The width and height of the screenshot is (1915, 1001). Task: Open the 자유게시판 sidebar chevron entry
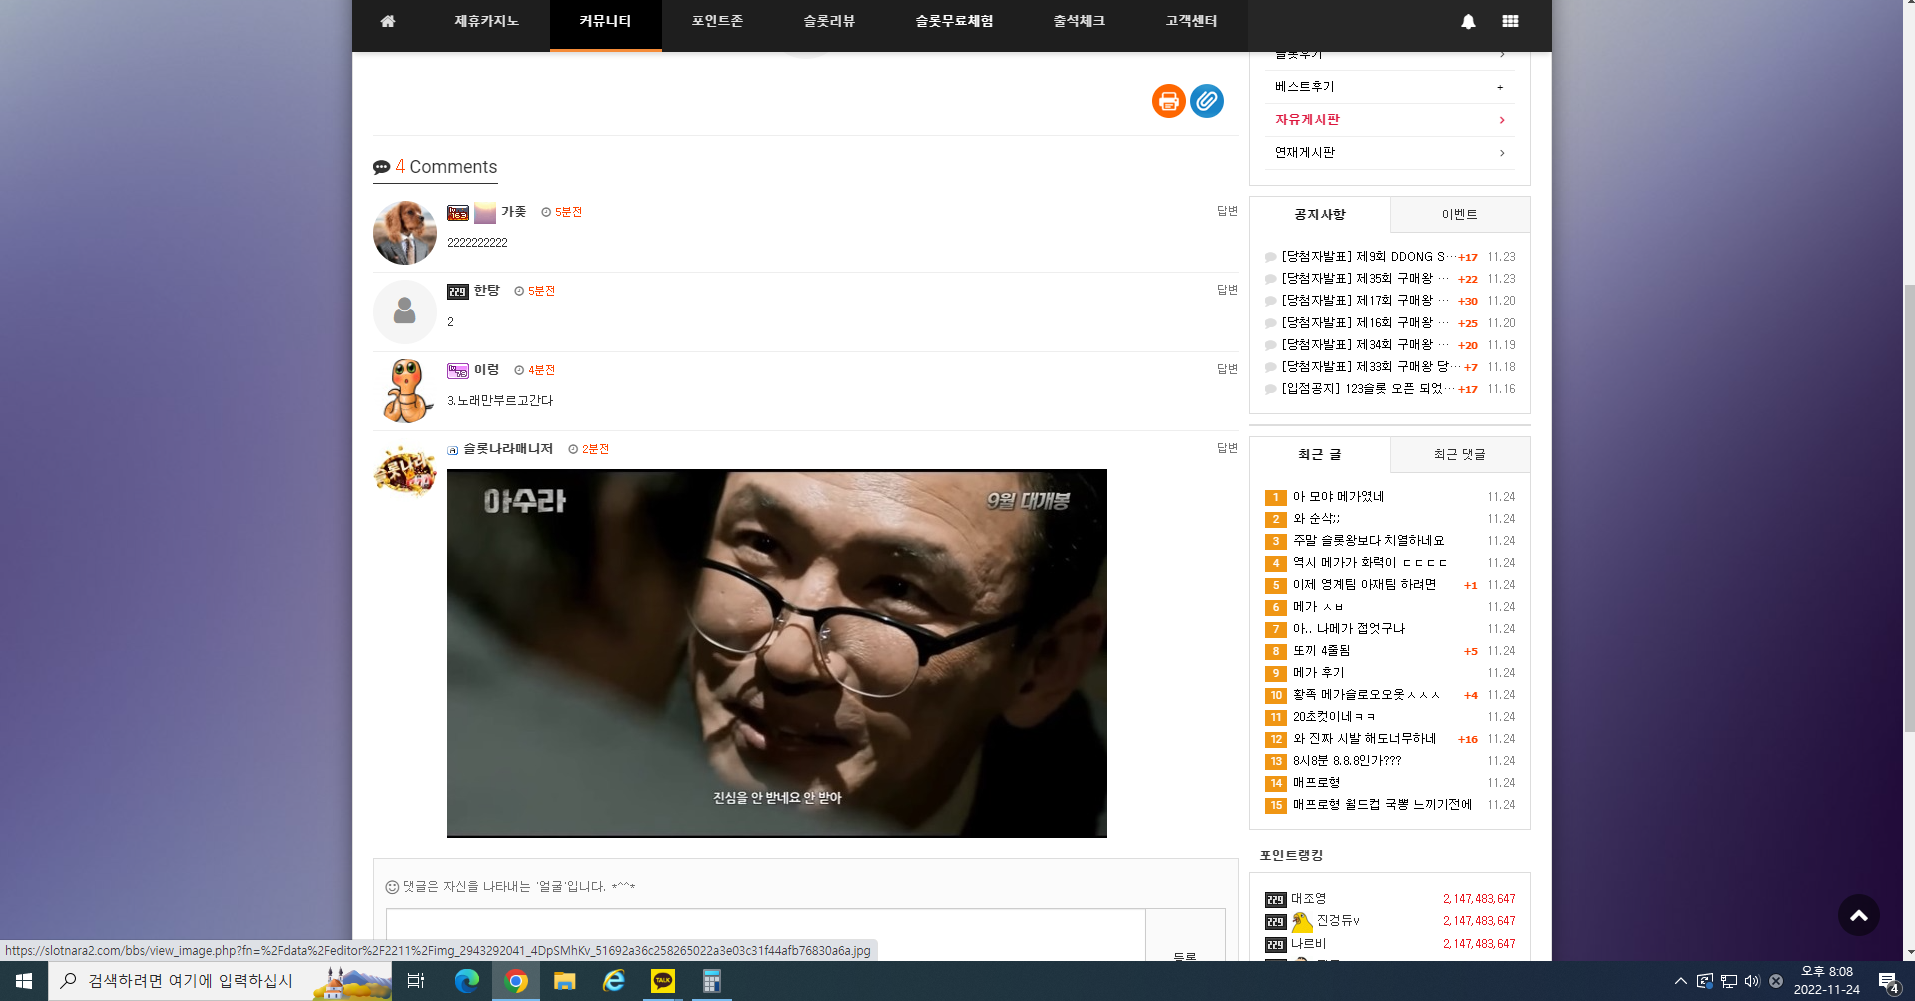point(1390,120)
